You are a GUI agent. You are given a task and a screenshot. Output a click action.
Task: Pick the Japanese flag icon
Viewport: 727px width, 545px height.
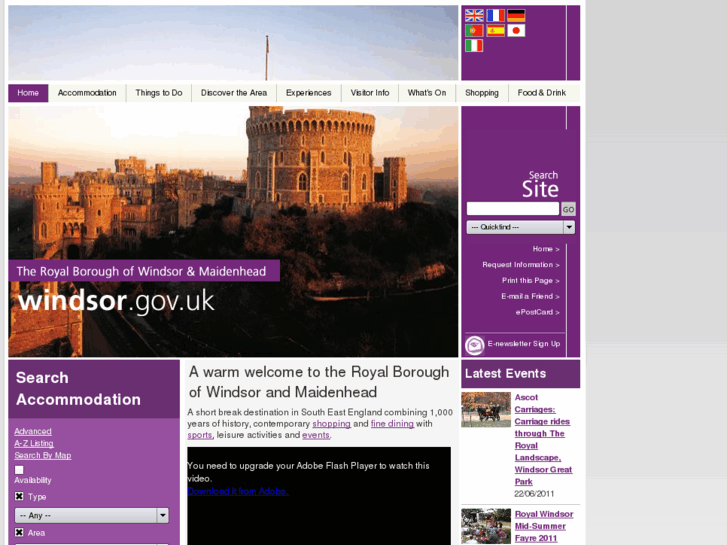[x=516, y=31]
